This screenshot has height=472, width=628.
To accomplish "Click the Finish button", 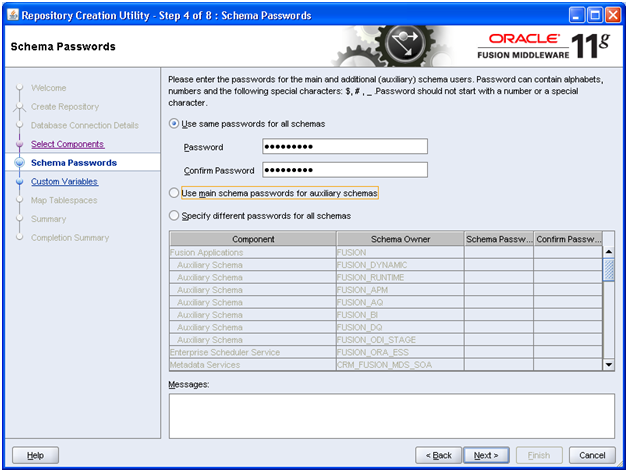I will coord(539,456).
